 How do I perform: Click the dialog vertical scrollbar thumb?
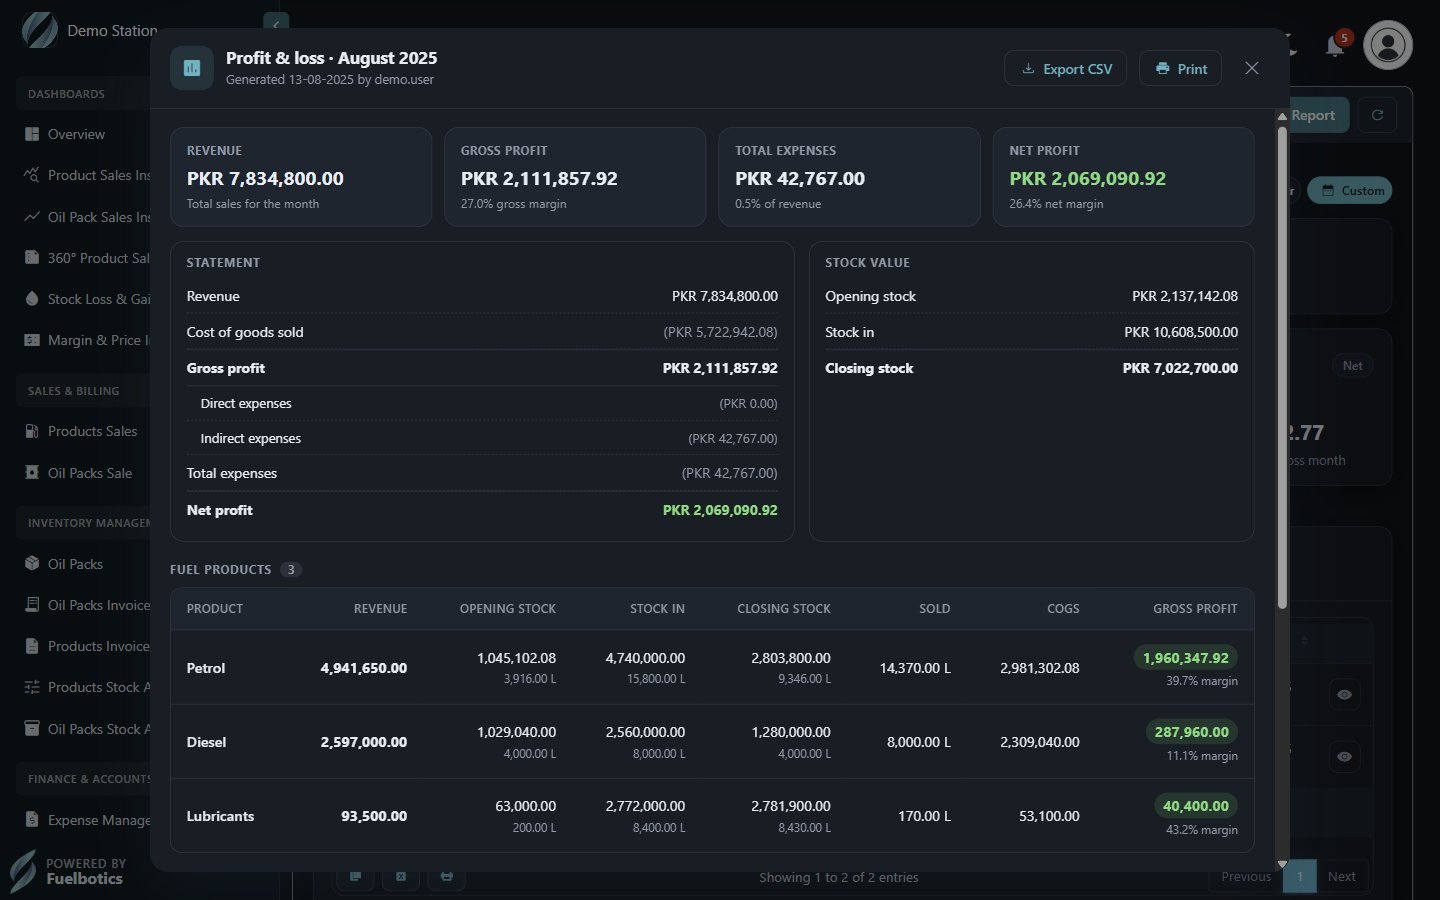[1282, 366]
